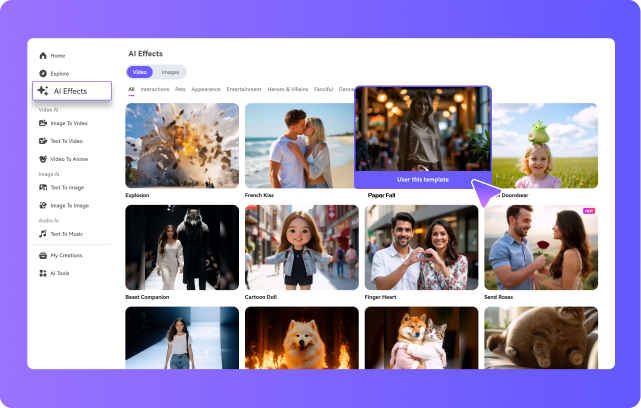Open the Explosion effect thumbnail
The width and height of the screenshot is (641, 408).
pyautogui.click(x=182, y=146)
